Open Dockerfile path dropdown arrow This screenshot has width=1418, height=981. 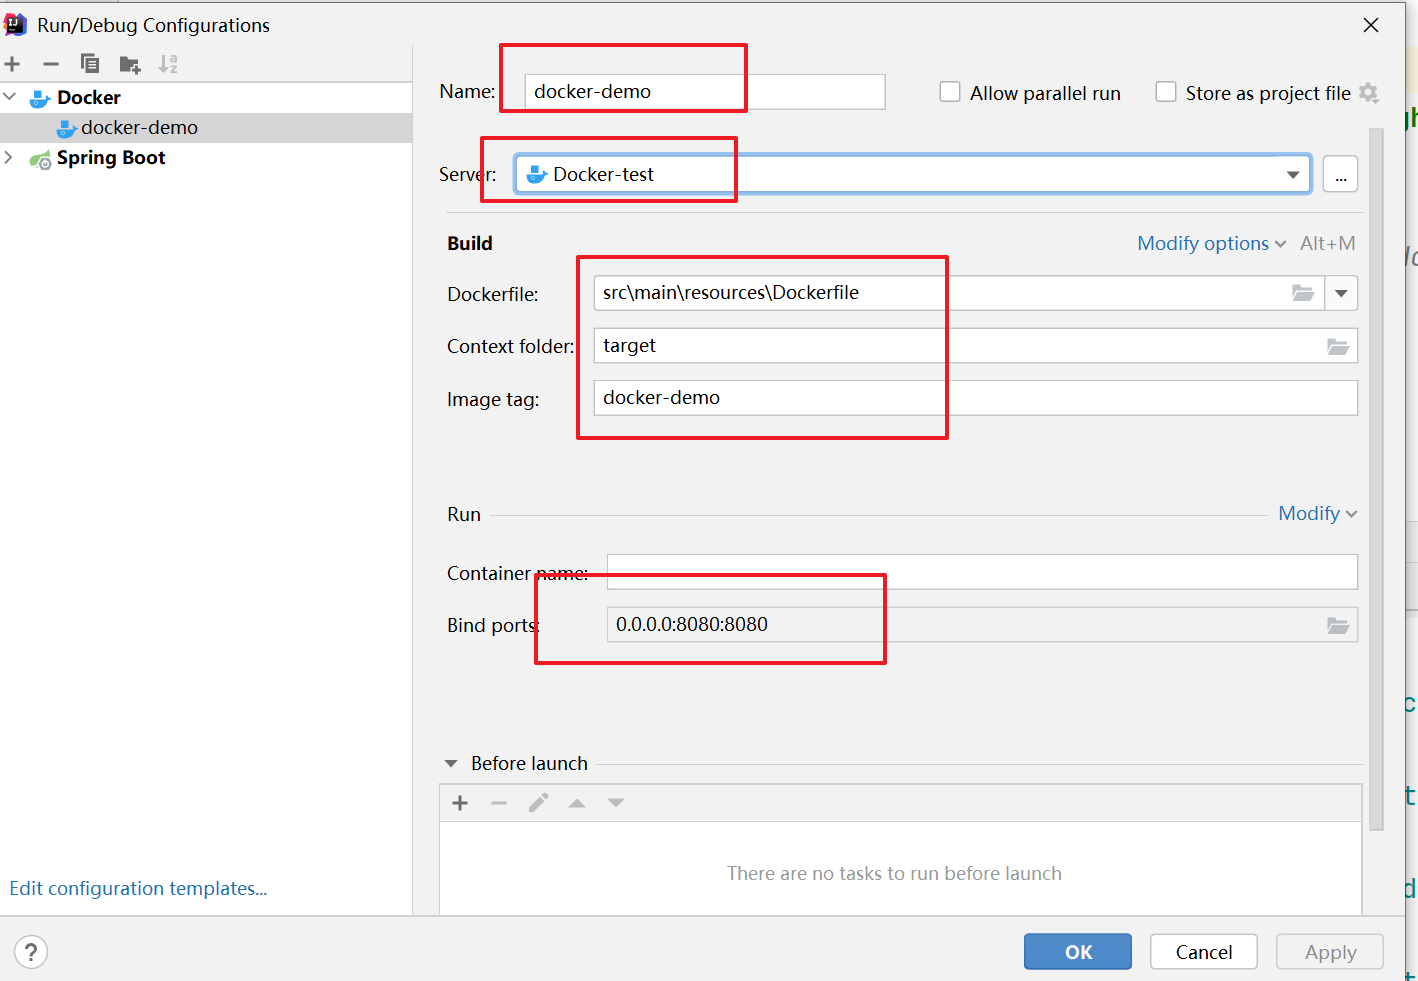[1341, 293]
